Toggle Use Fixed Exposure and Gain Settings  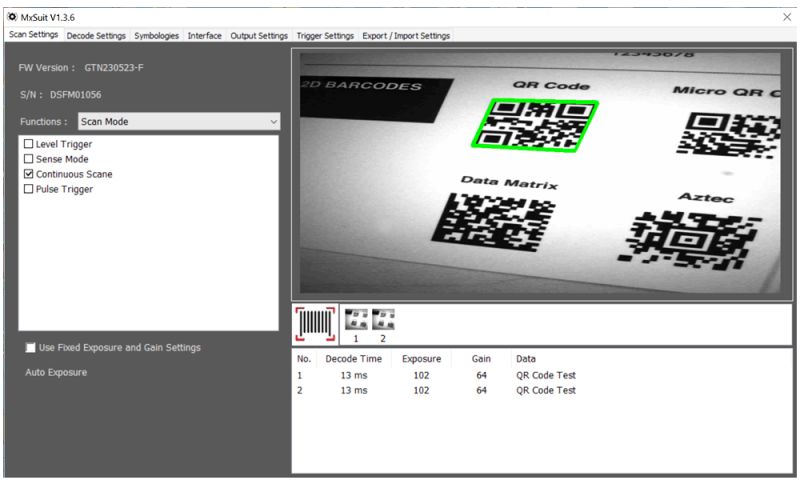coord(31,347)
